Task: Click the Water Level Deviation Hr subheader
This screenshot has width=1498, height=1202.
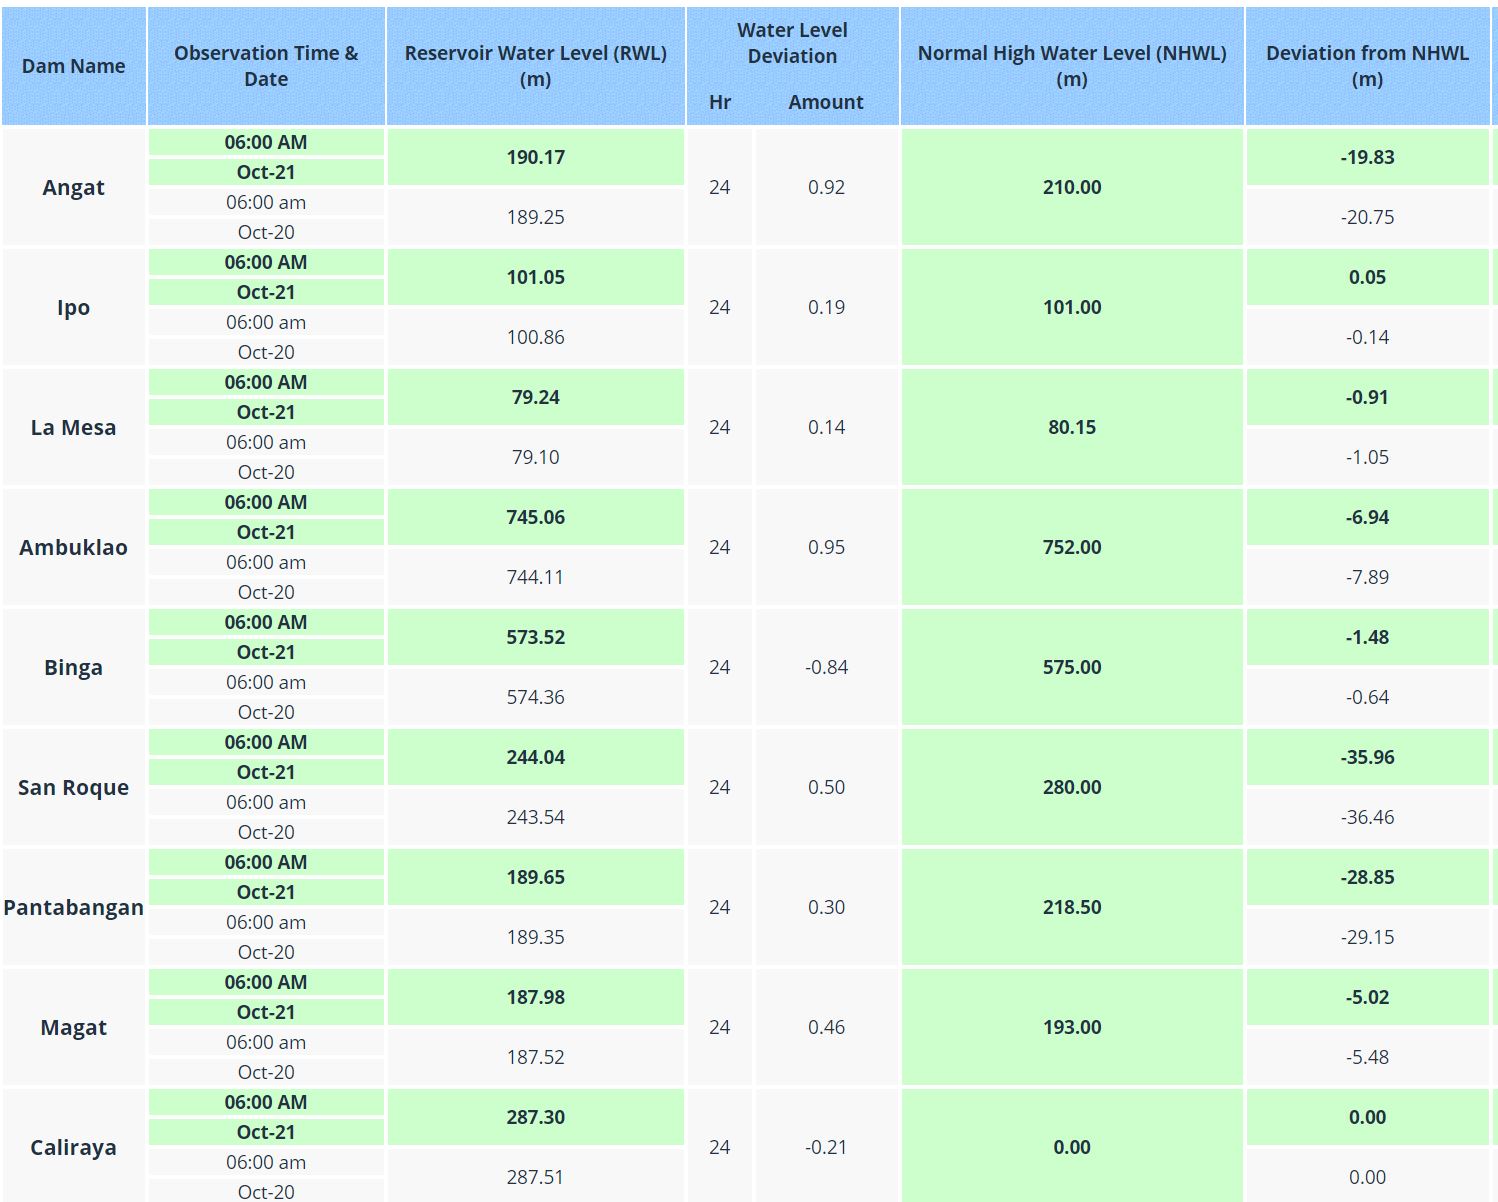Action: pyautogui.click(x=720, y=102)
